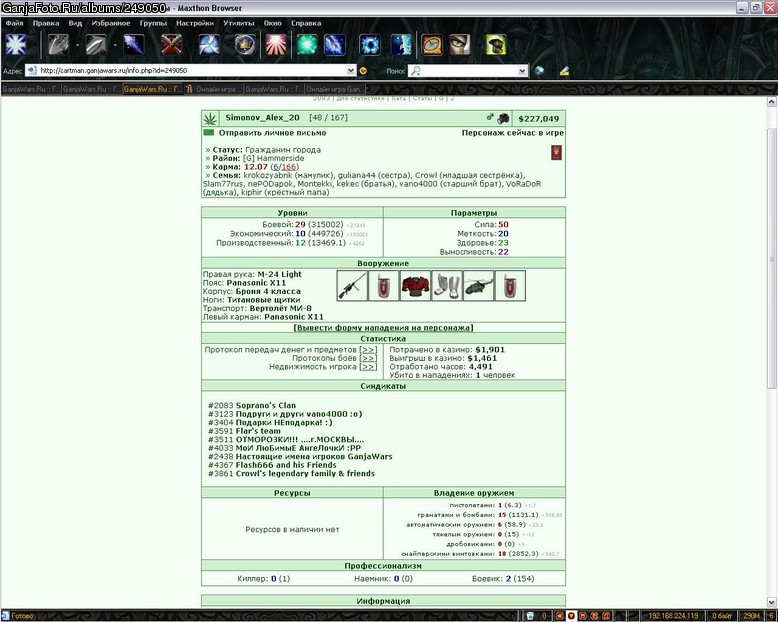The height and width of the screenshot is (622, 778).
Task: Click the M-24 Light sniper rifle icon
Action: coord(352,286)
